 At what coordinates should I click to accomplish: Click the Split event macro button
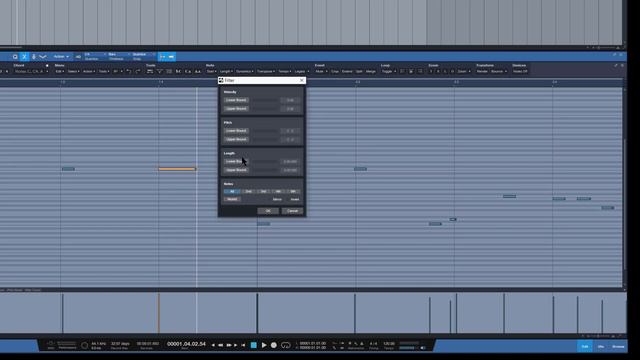coord(359,71)
